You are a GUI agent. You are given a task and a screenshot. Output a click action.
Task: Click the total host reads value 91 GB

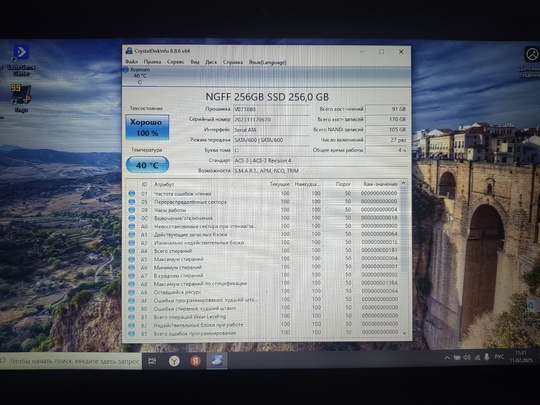[386, 109]
